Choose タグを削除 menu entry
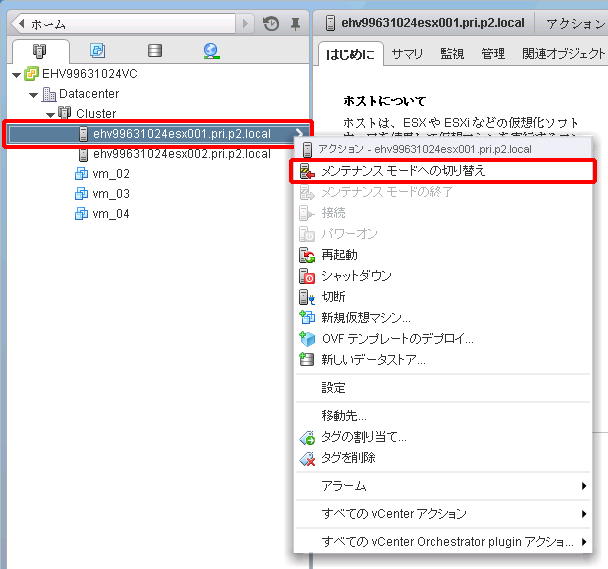 click(348, 458)
